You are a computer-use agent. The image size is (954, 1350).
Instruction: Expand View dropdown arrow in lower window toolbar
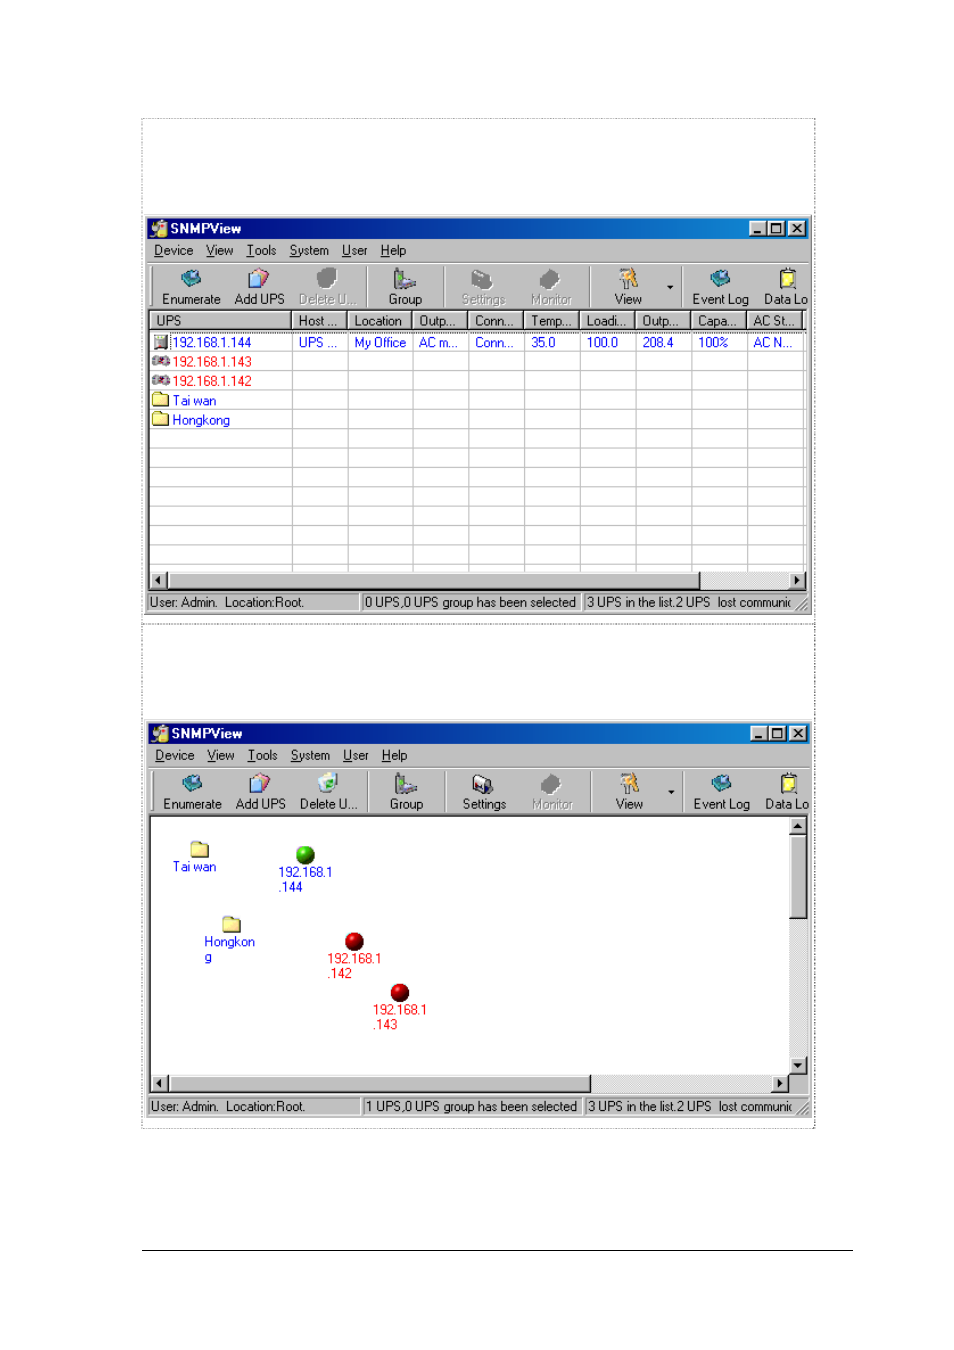[x=671, y=792]
